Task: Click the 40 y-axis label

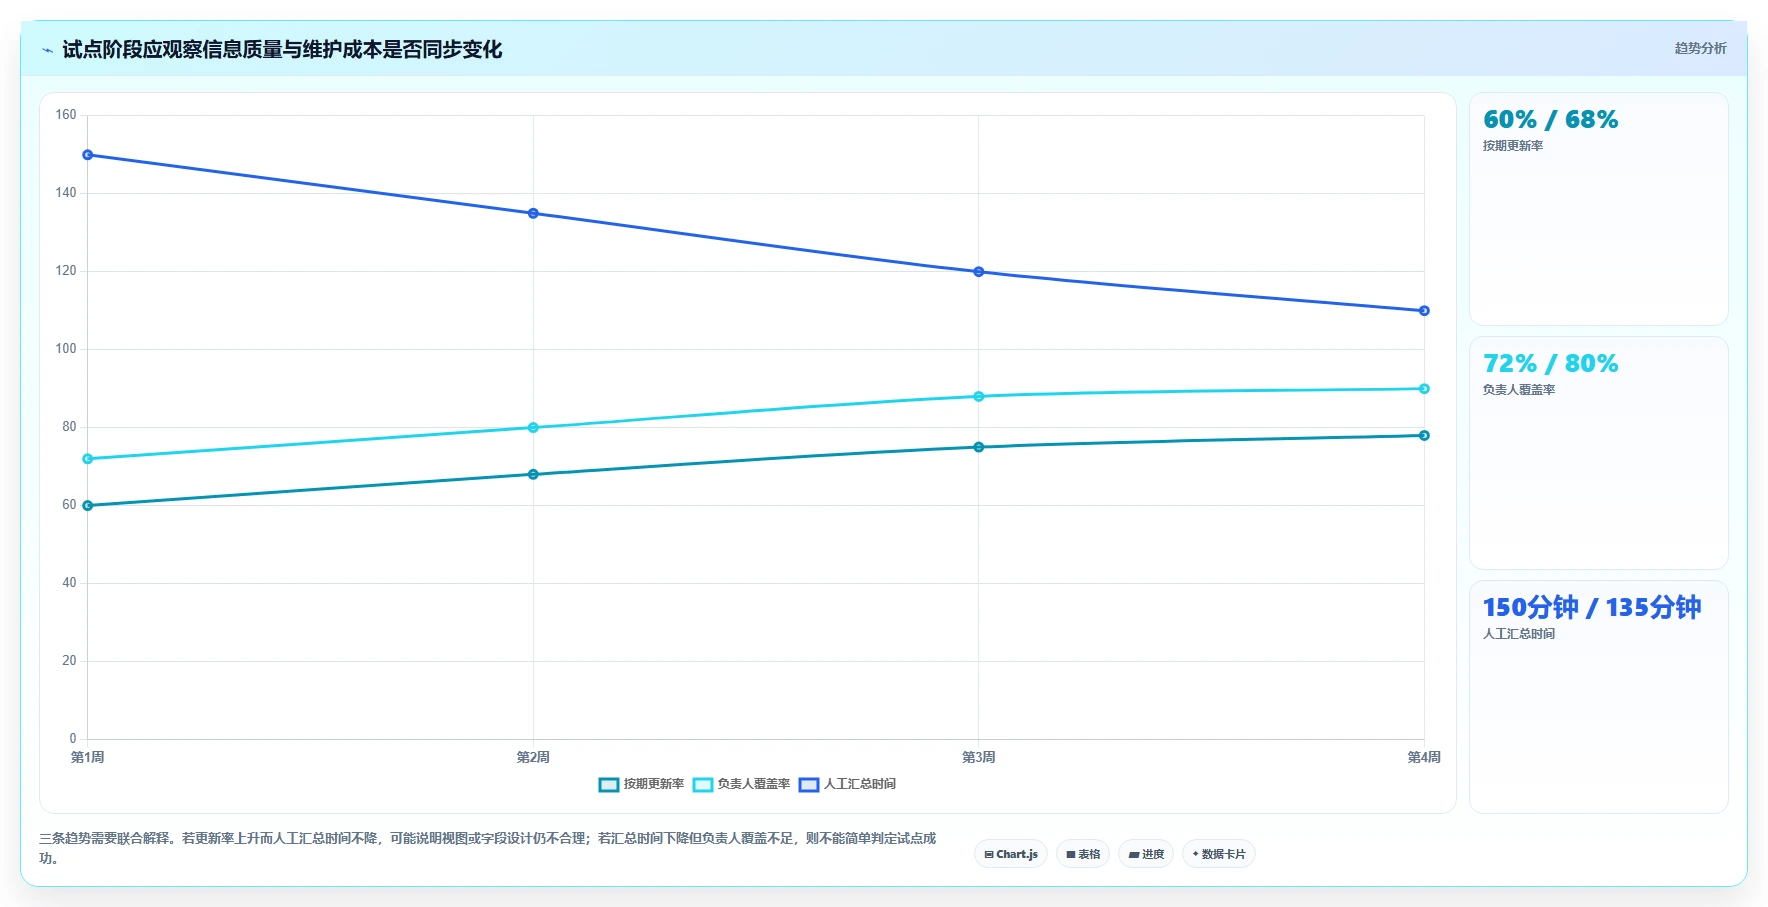Action: [69, 583]
